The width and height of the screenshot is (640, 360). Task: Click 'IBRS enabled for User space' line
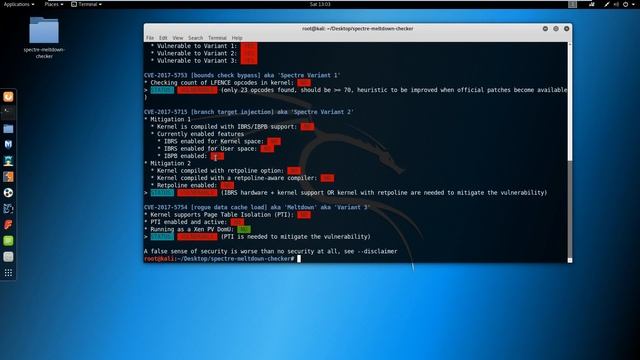tap(216, 149)
